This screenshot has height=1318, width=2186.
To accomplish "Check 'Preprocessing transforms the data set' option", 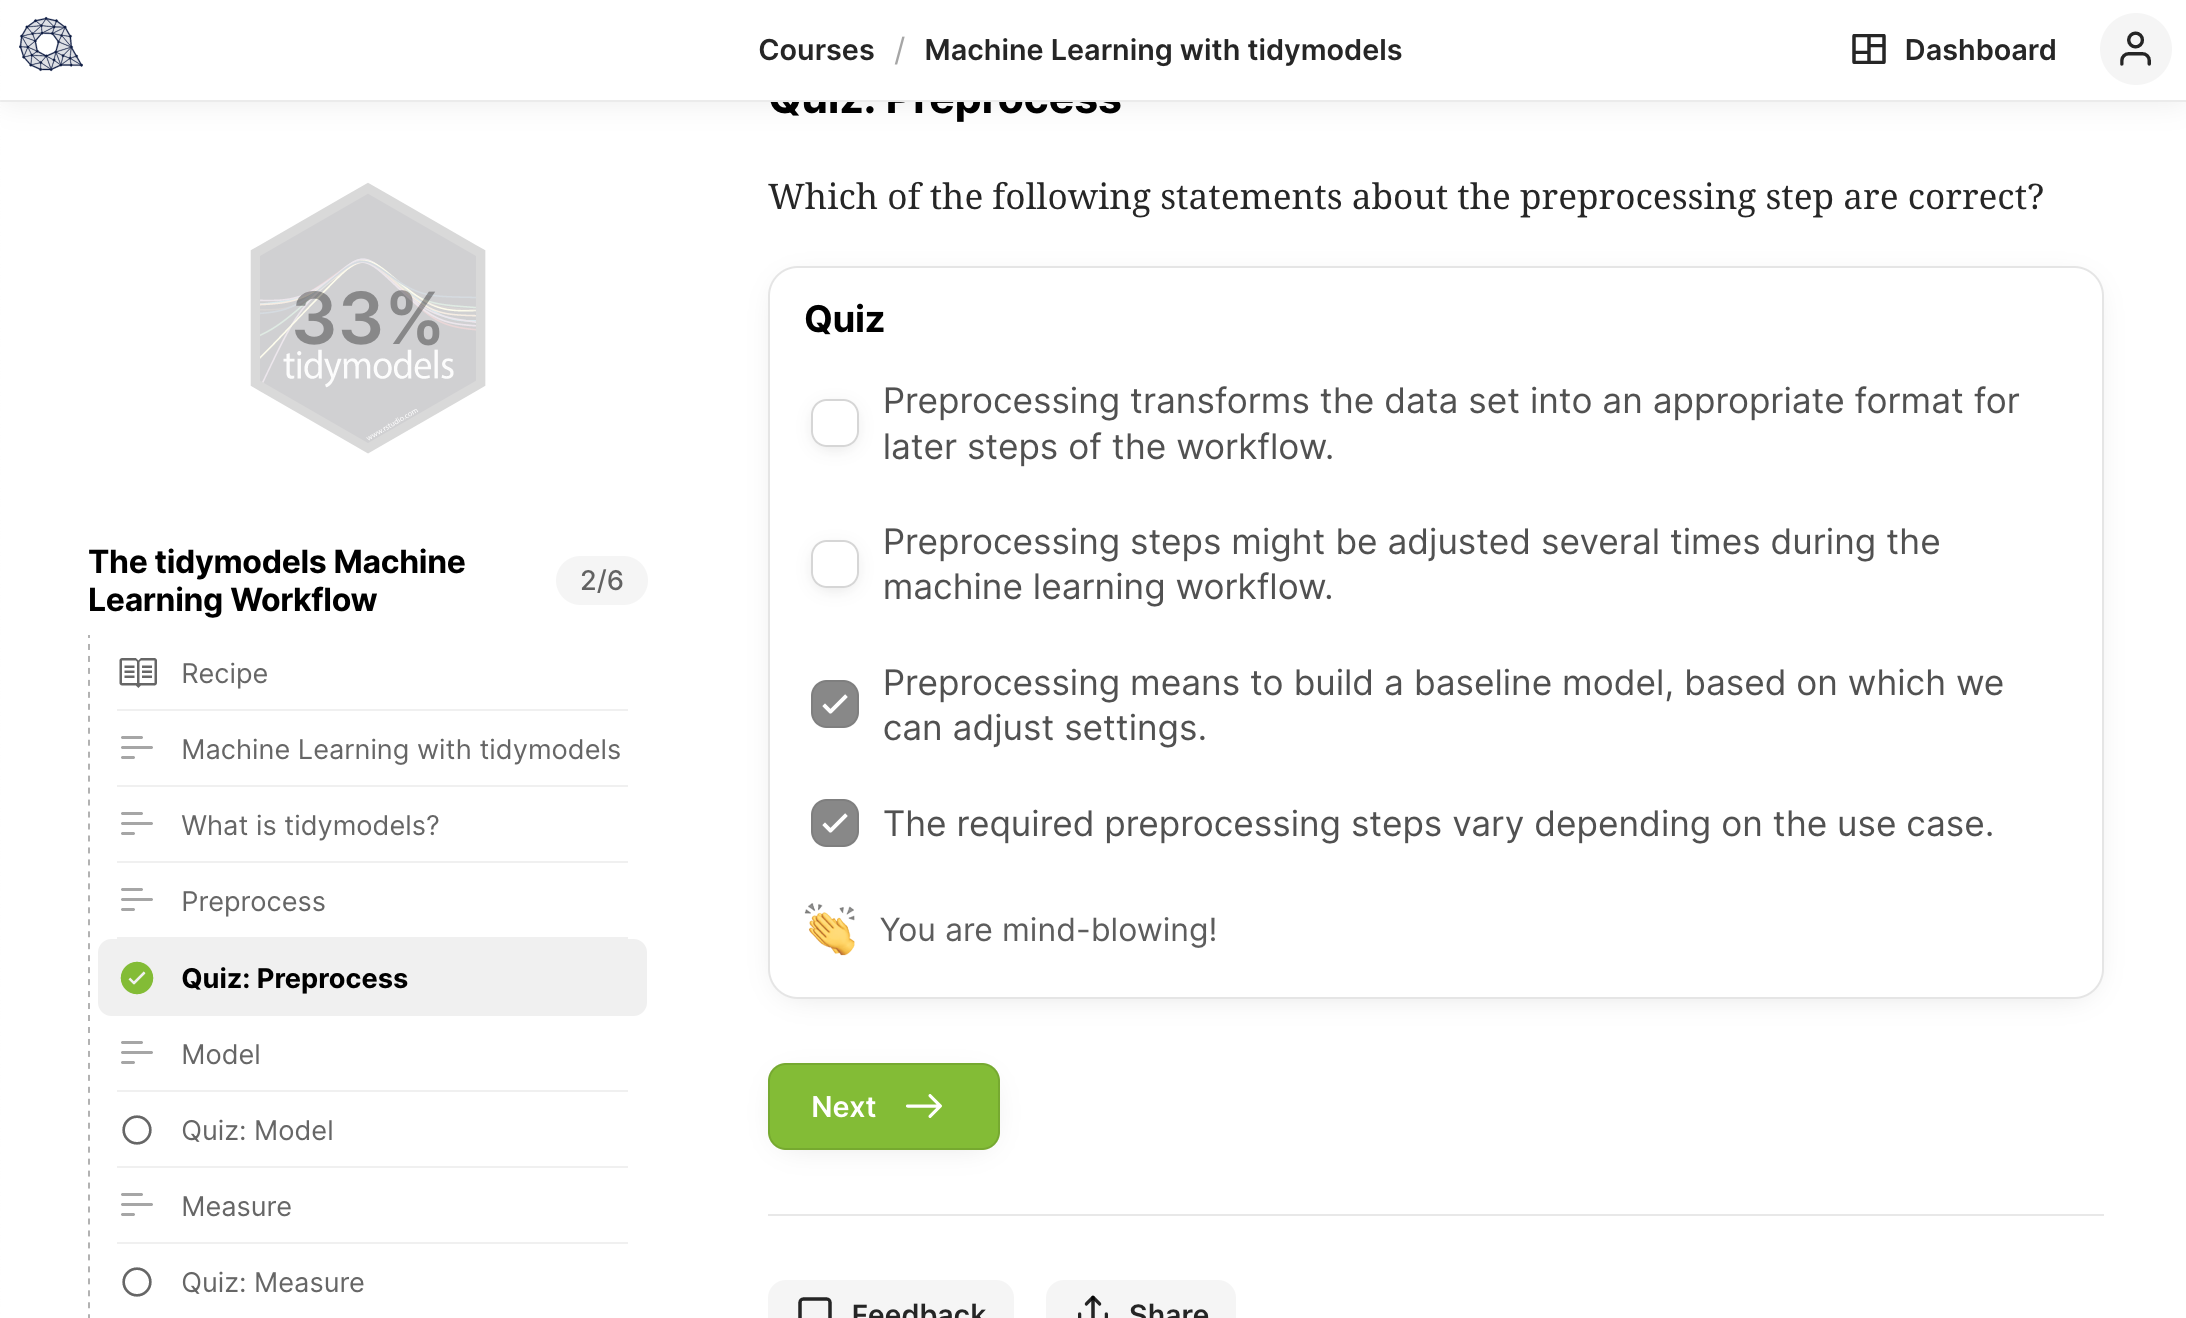I will [835, 423].
